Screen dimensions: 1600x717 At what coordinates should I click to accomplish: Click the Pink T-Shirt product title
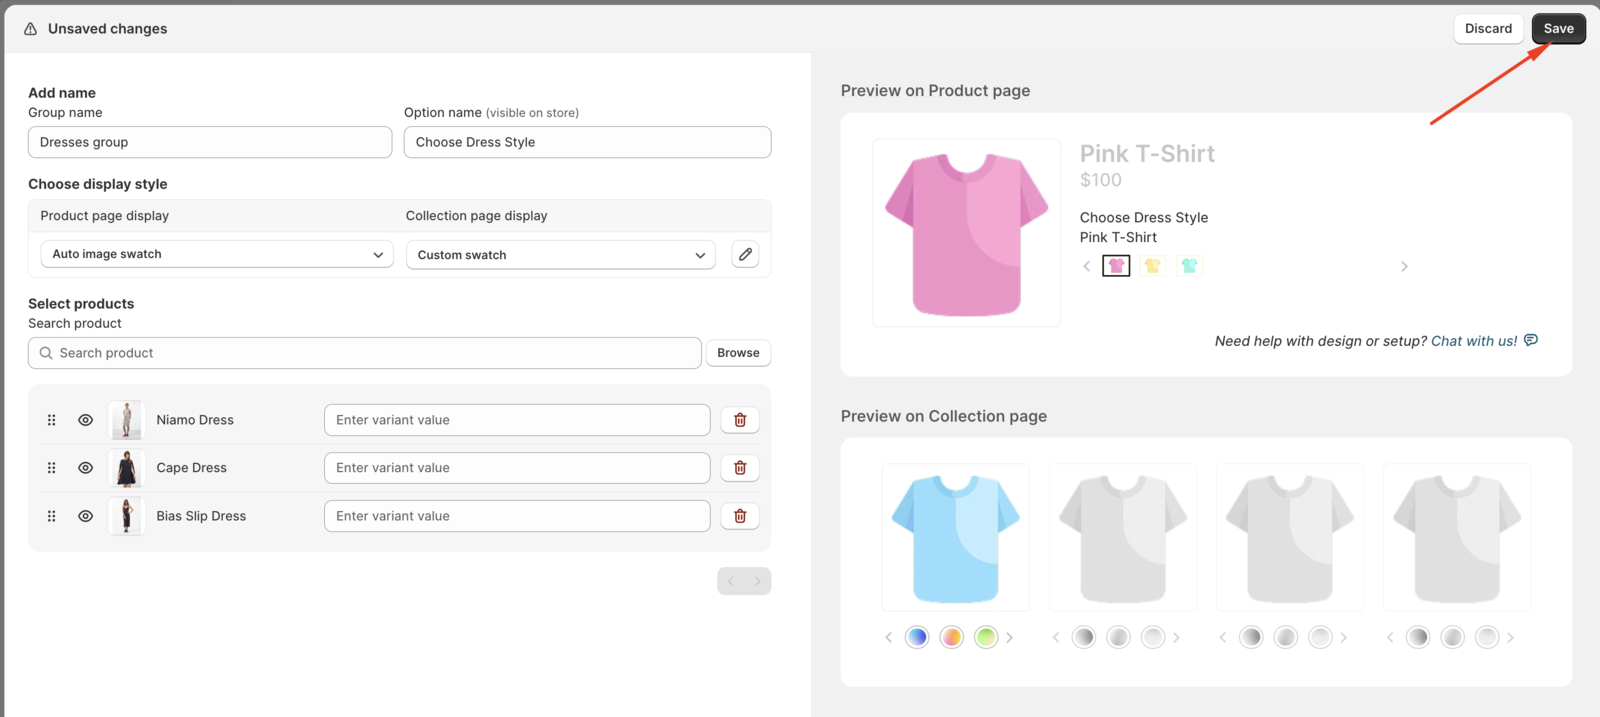[1147, 154]
